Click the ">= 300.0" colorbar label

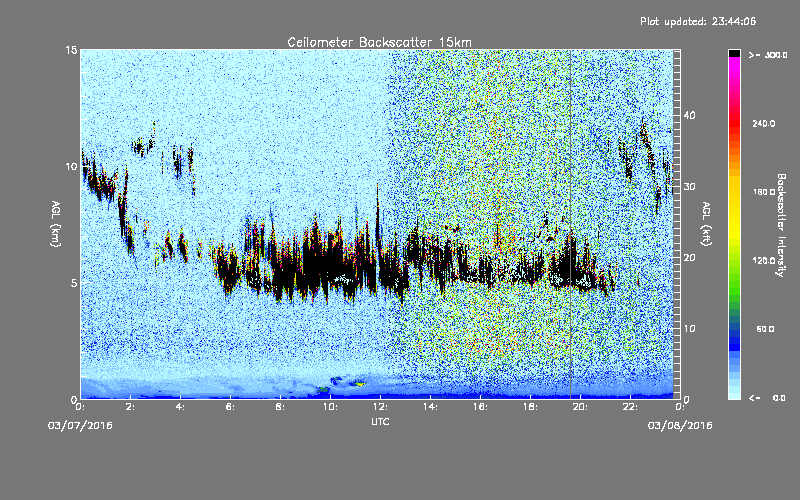[x=768, y=55]
